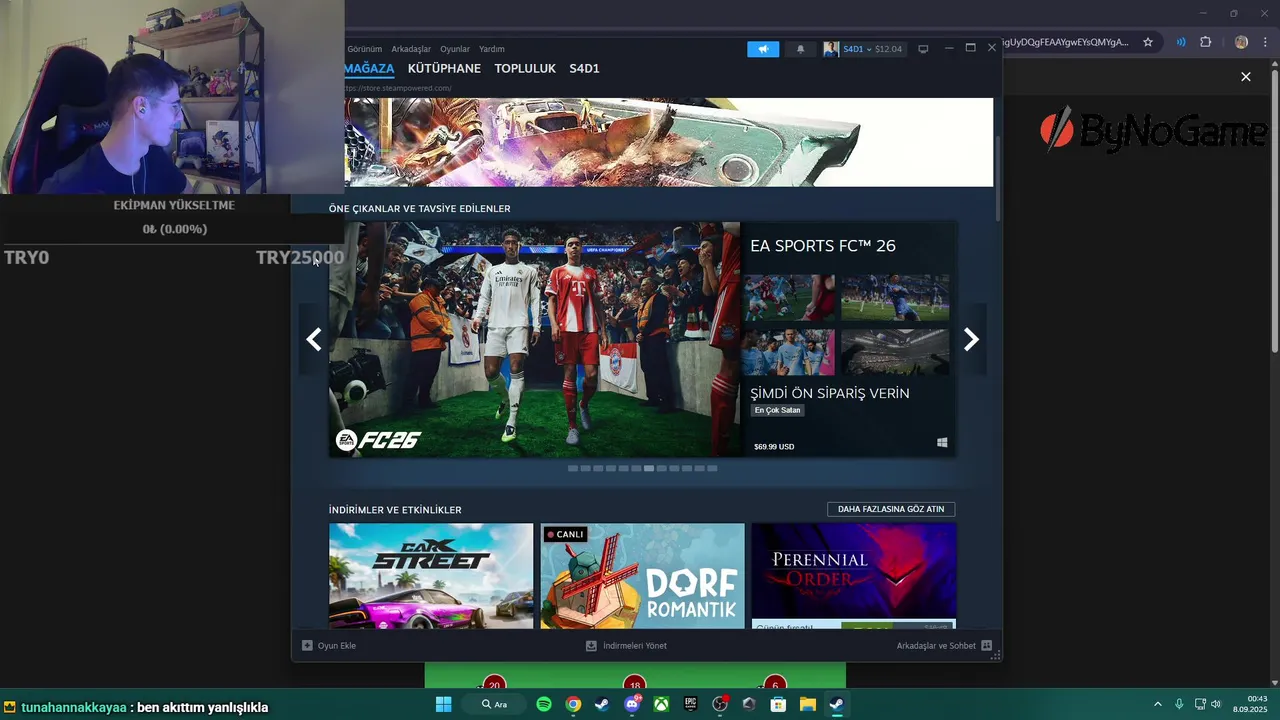Open Epic Games Launcher from the taskbar
1280x720 pixels.
point(690,704)
